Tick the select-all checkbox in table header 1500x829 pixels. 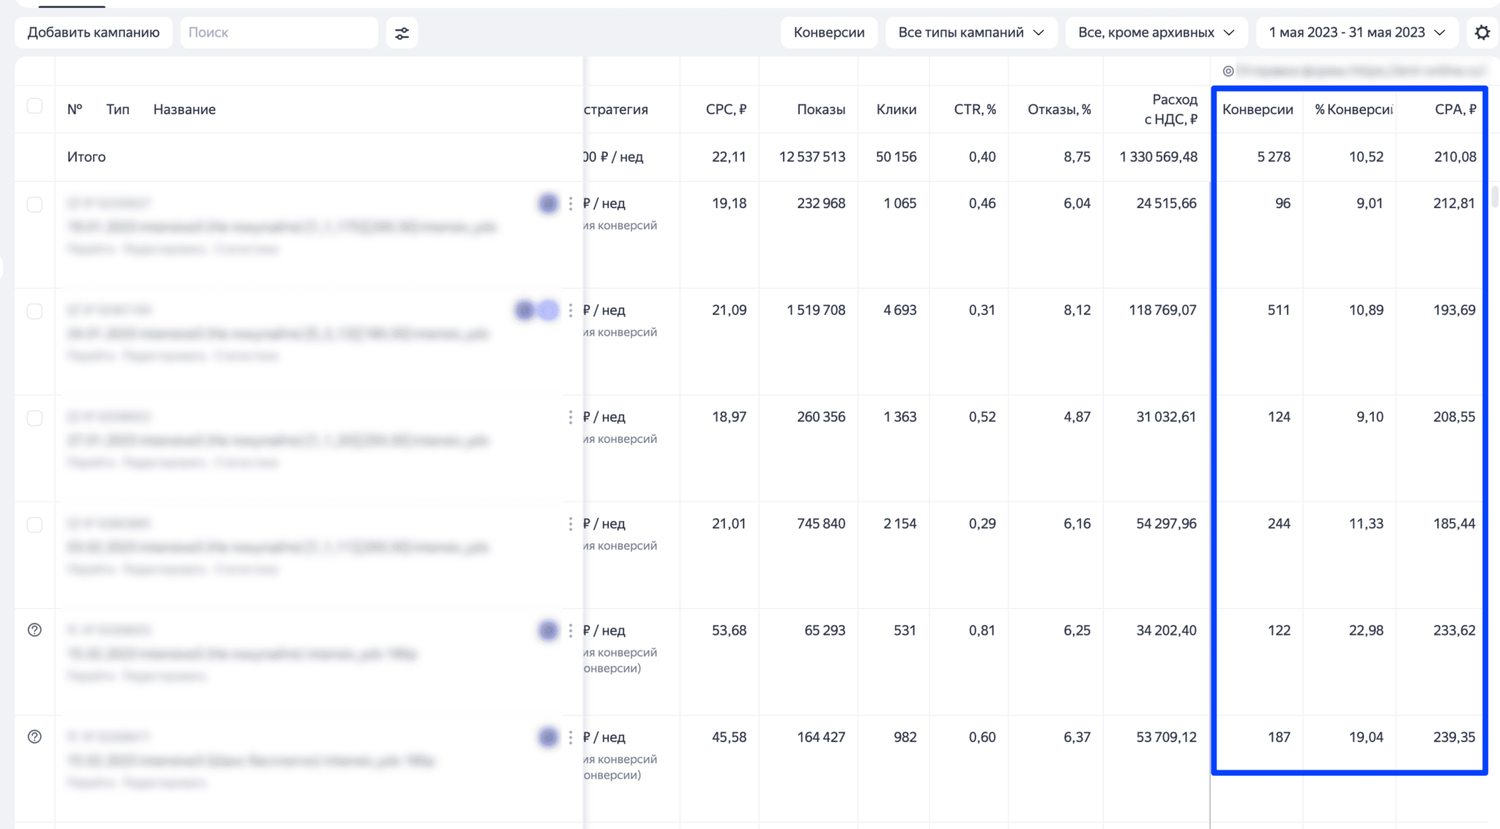pyautogui.click(x=35, y=106)
